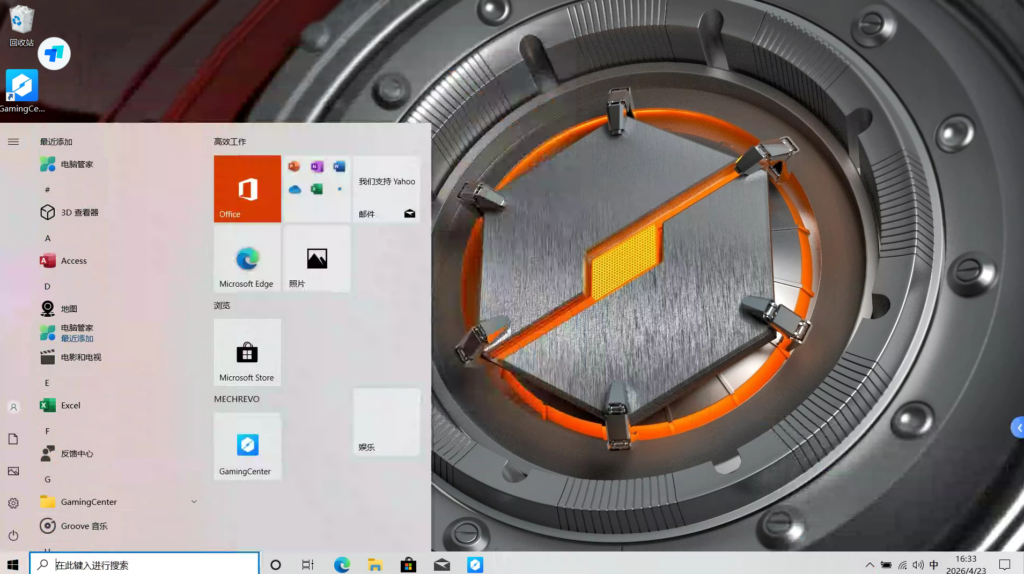Jump to letter A section header
The width and height of the screenshot is (1024, 574).
pyautogui.click(x=48, y=238)
